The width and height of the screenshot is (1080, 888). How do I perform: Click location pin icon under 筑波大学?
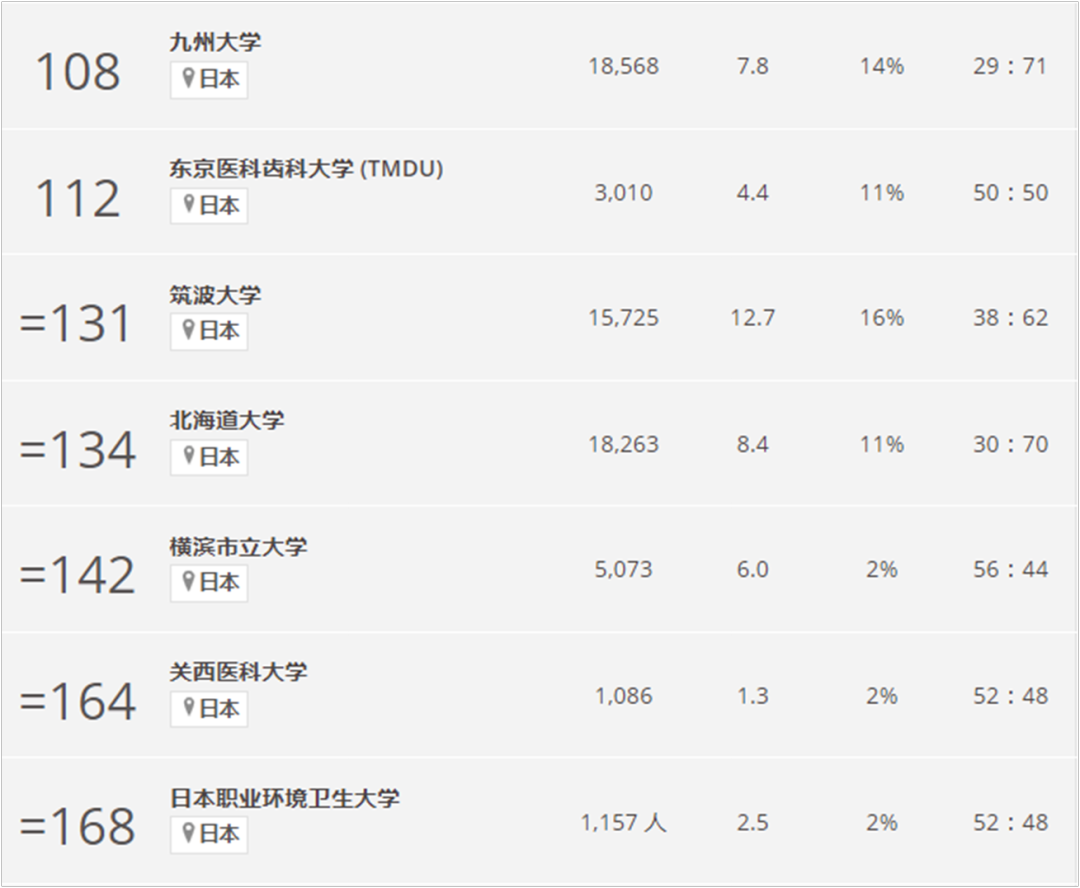coord(188,331)
